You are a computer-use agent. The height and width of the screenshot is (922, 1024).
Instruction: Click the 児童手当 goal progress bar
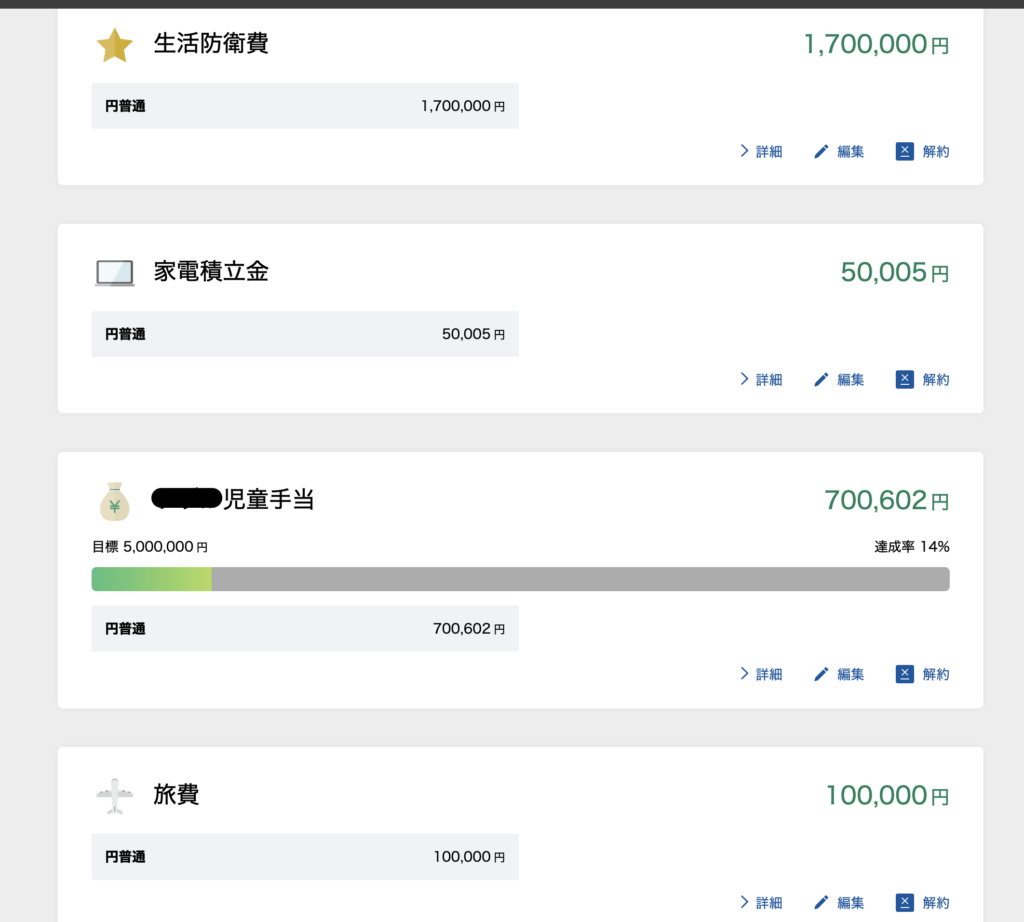pyautogui.click(x=520, y=579)
